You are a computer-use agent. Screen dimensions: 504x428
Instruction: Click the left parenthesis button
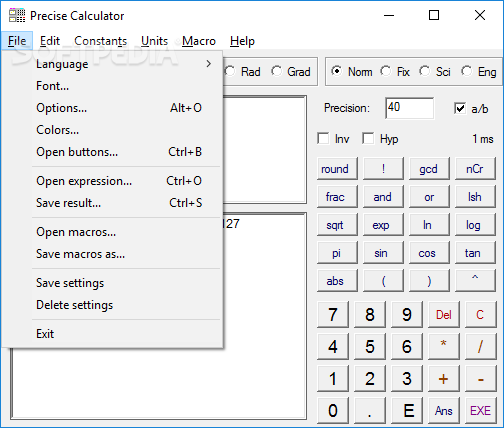383,281
